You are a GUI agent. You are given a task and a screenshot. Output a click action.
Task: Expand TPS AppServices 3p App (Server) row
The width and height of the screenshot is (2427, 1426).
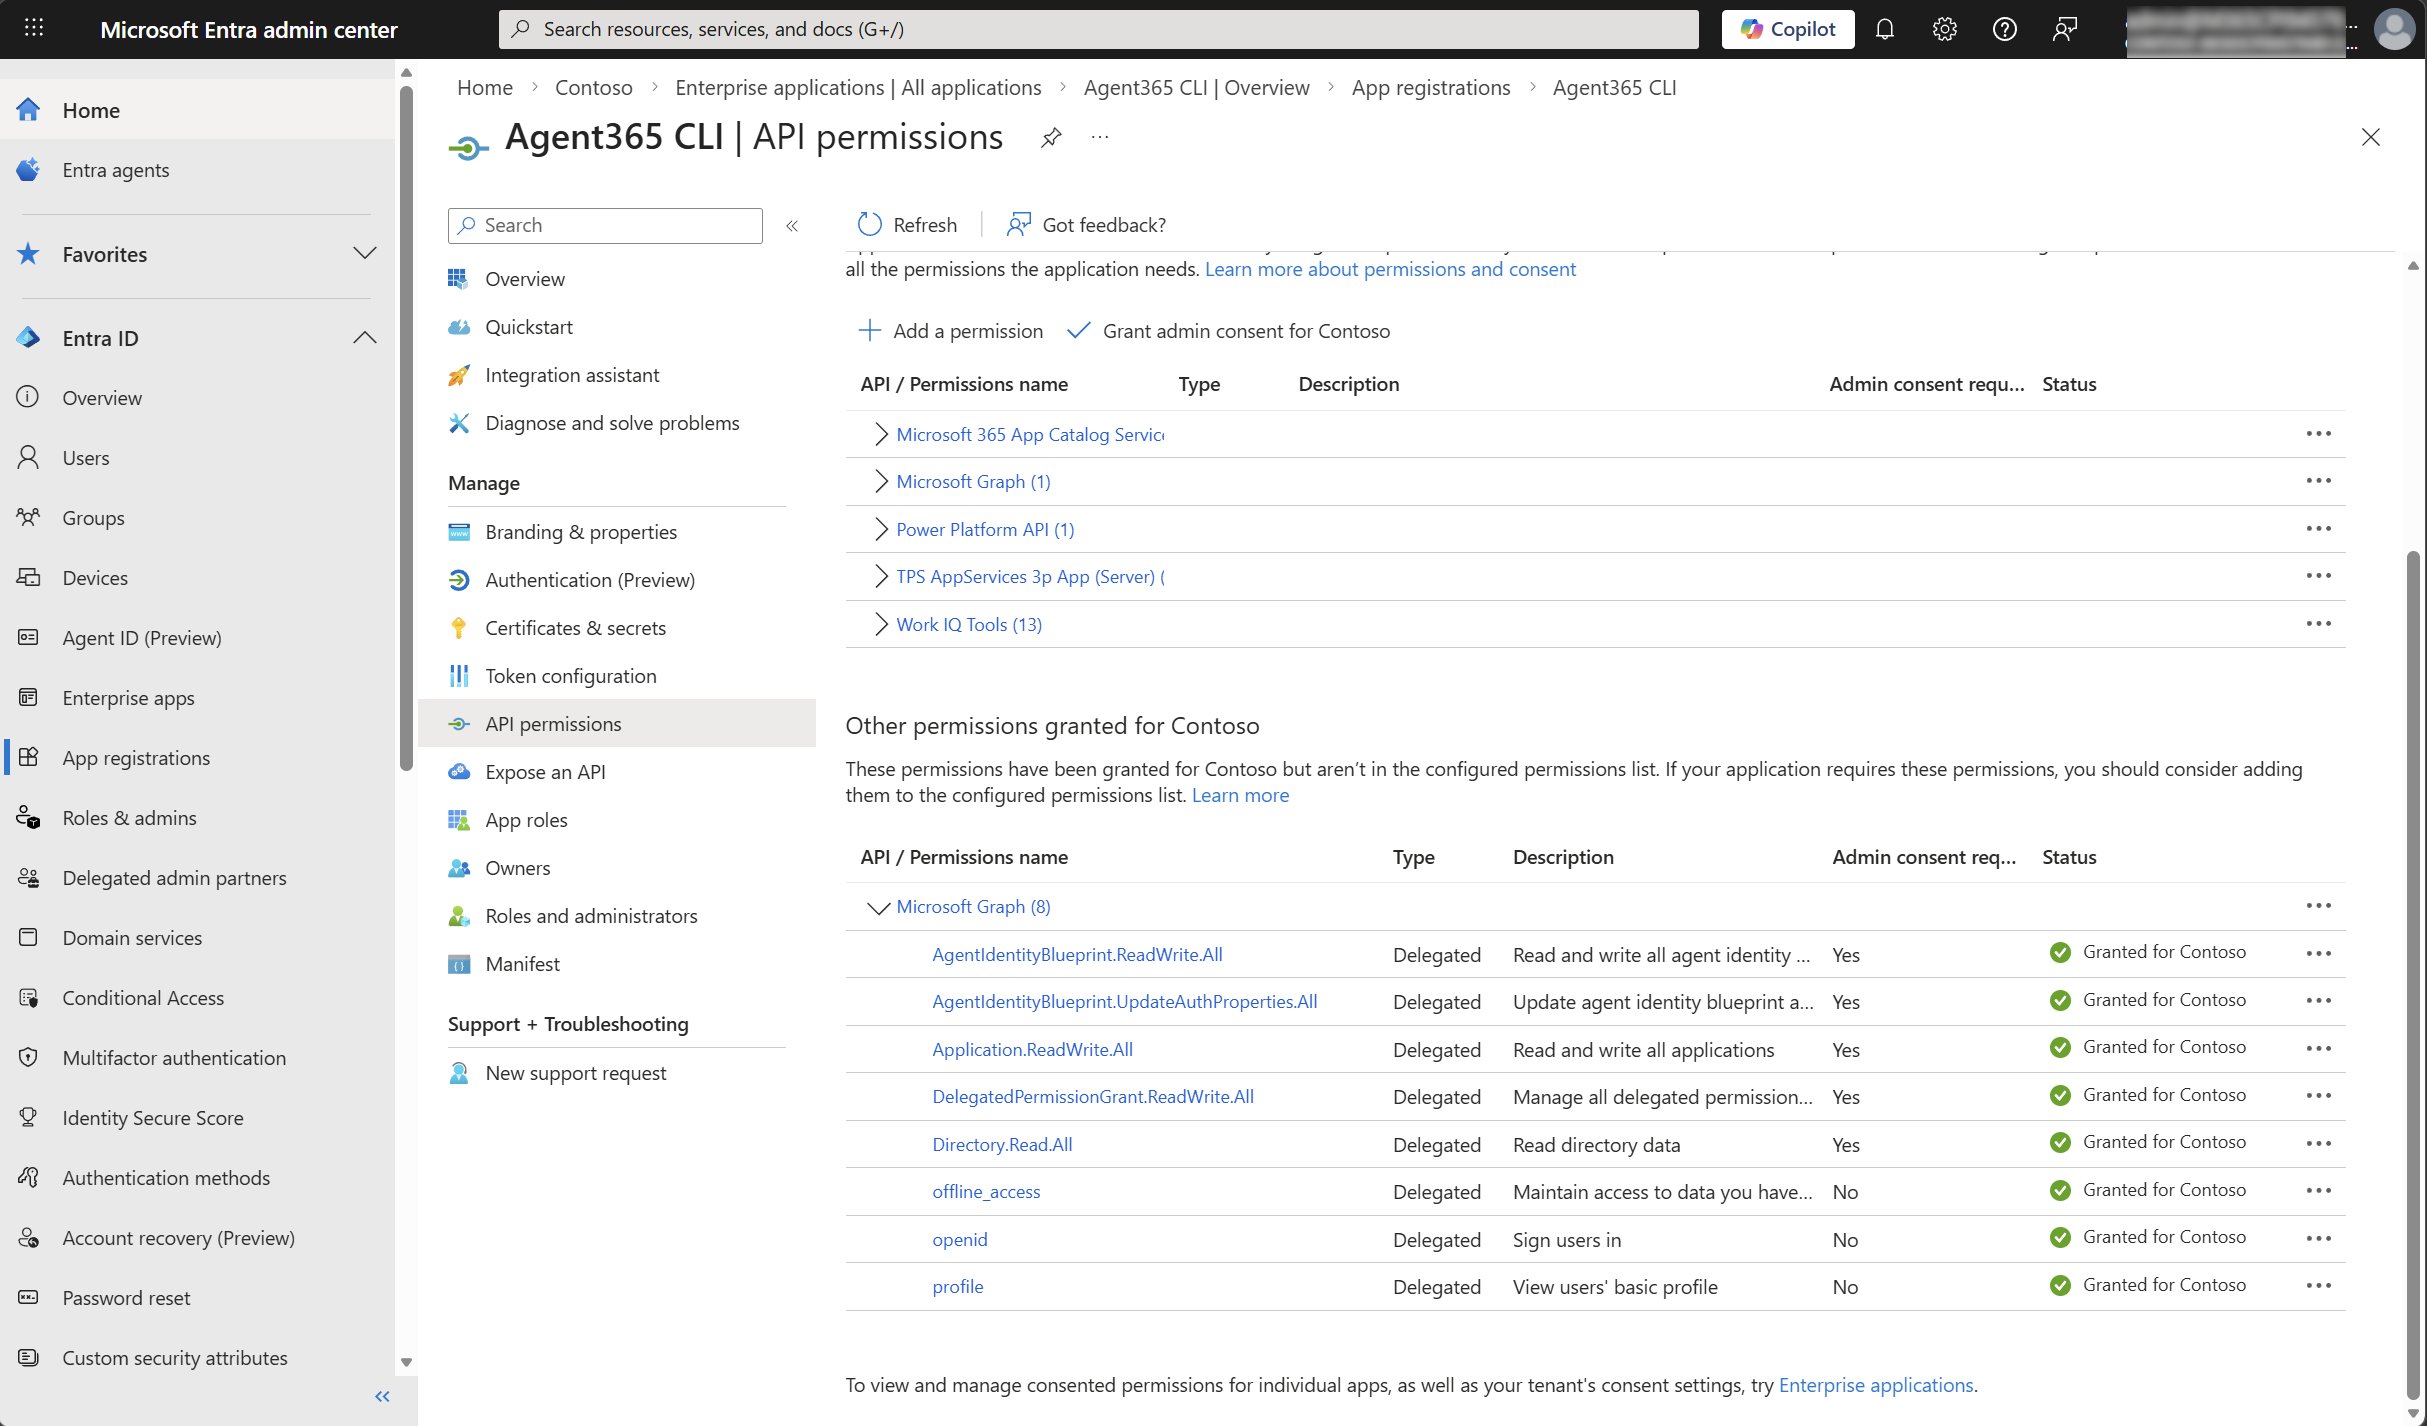880,576
